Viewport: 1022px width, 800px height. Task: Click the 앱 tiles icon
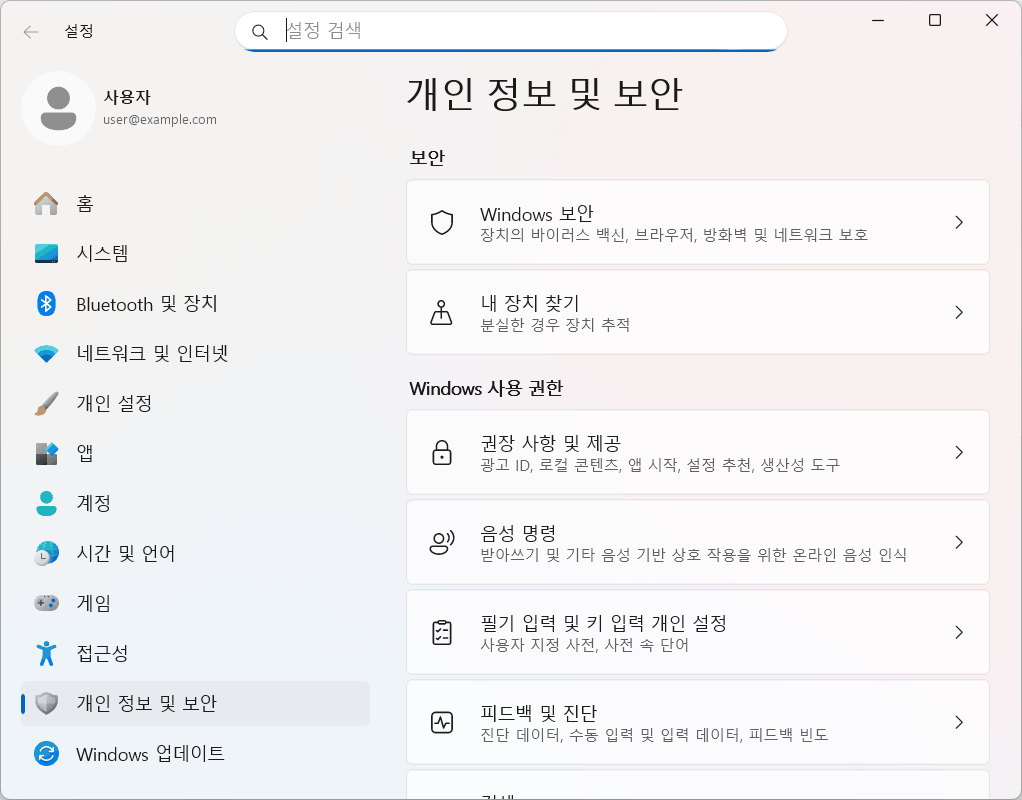click(x=46, y=453)
